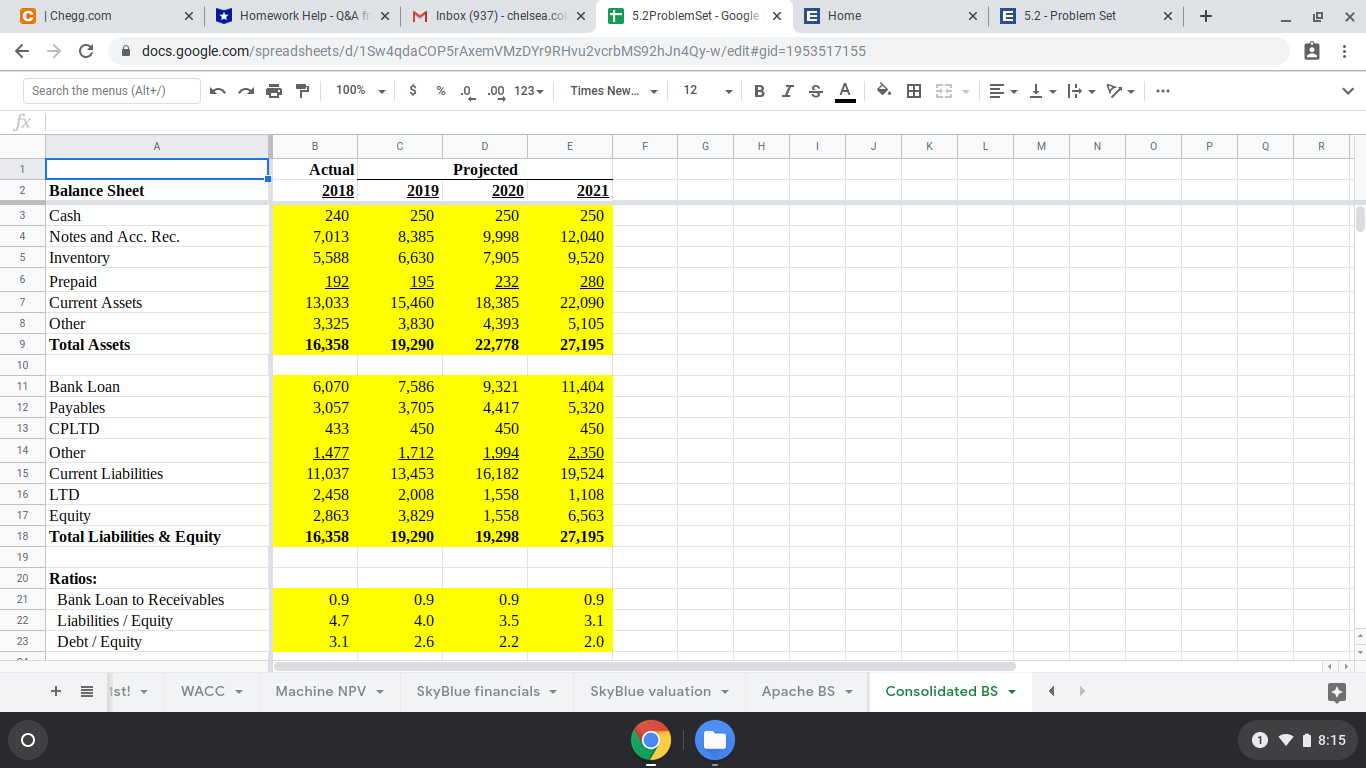Decrease decimal places
Screen dimensions: 1366x768
click(466, 91)
